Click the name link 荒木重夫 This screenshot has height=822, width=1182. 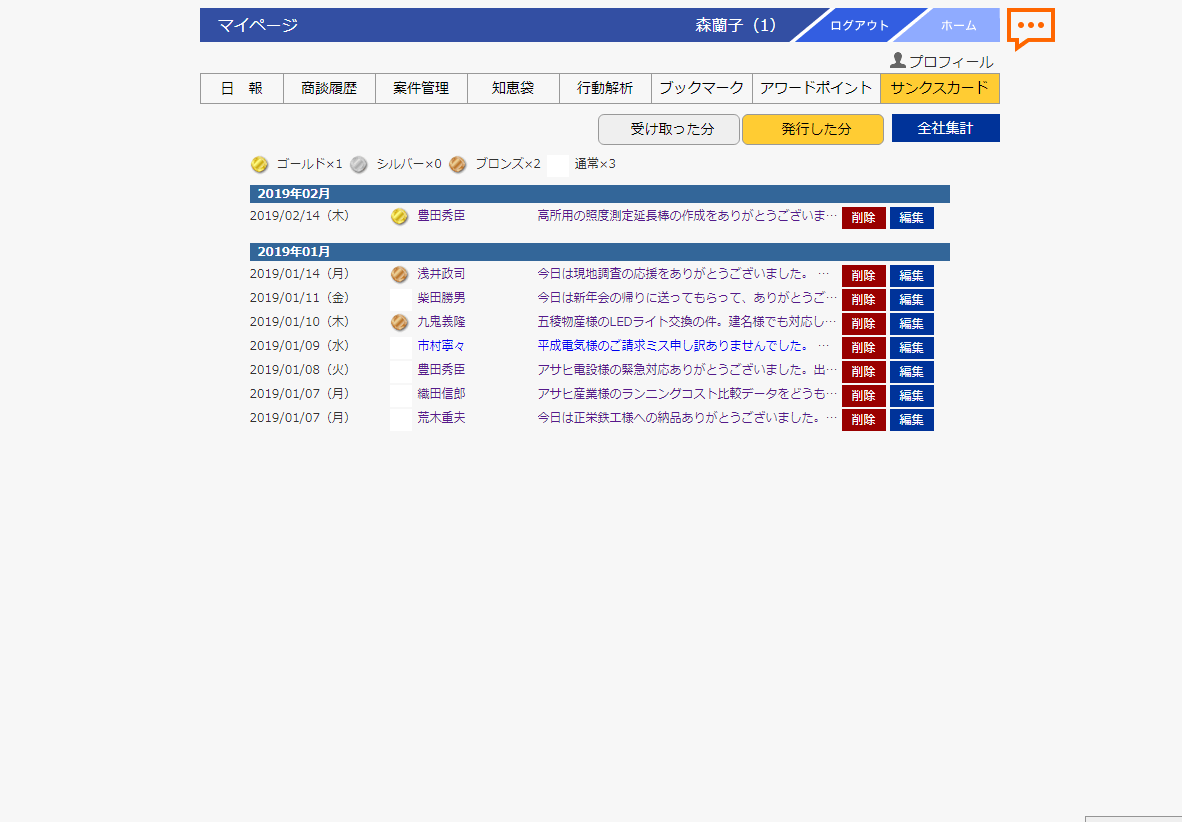[x=441, y=418]
